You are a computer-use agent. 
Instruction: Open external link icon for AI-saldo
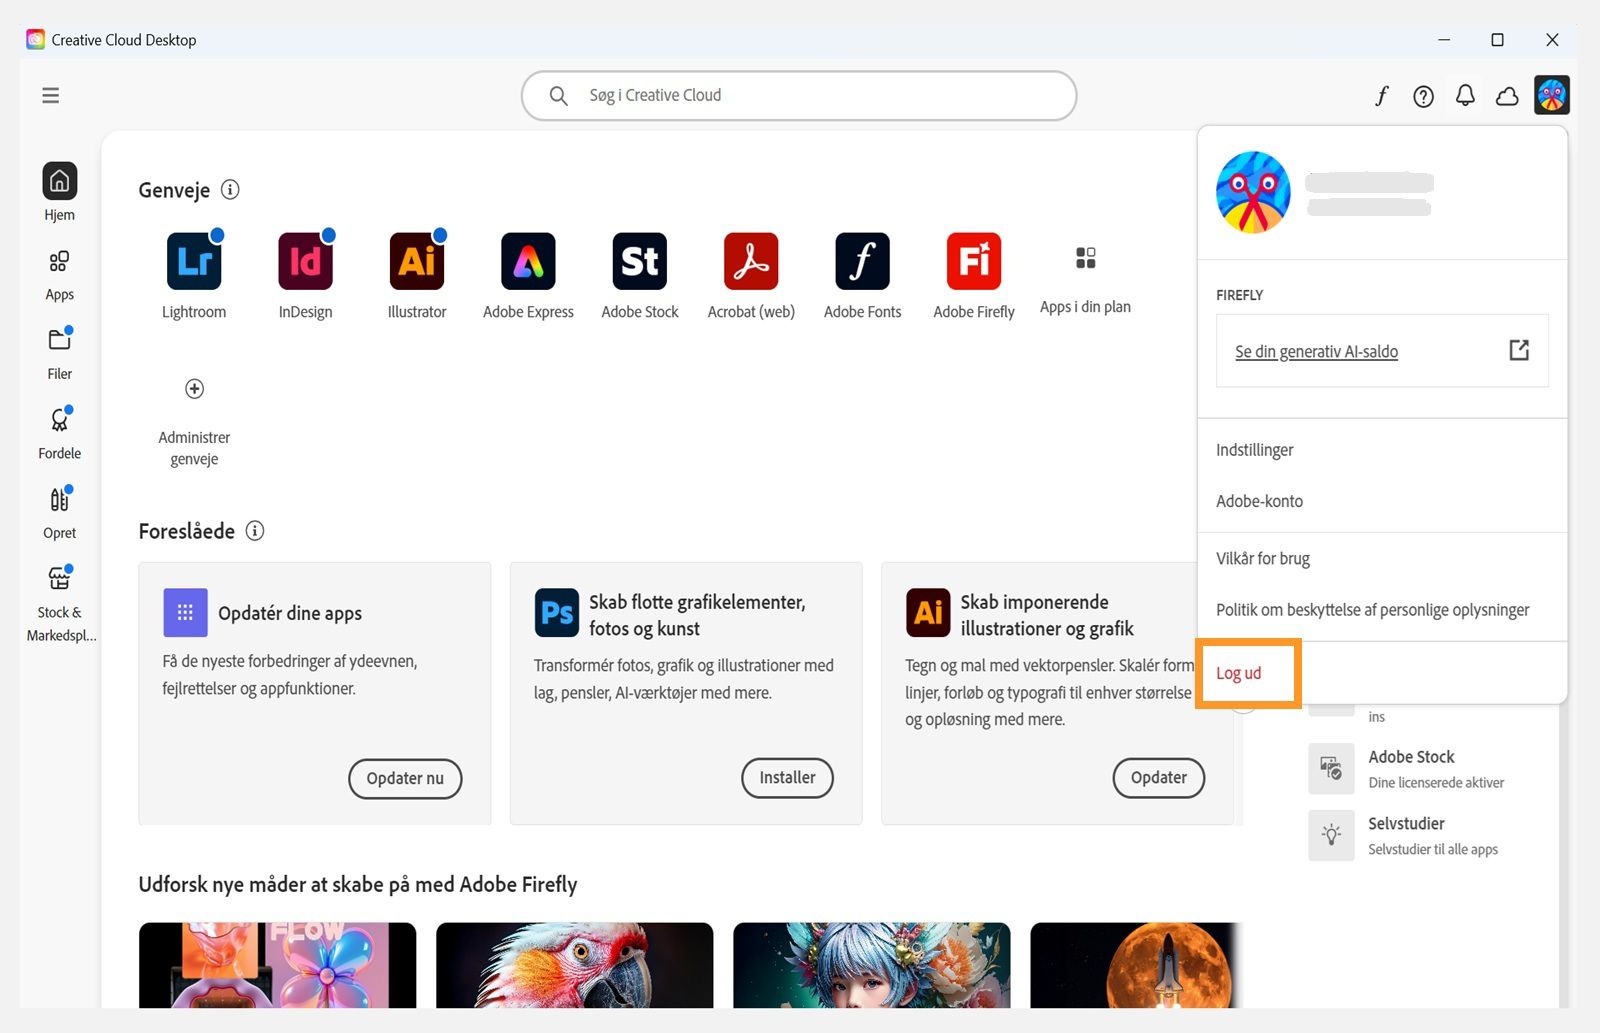pyautogui.click(x=1519, y=350)
